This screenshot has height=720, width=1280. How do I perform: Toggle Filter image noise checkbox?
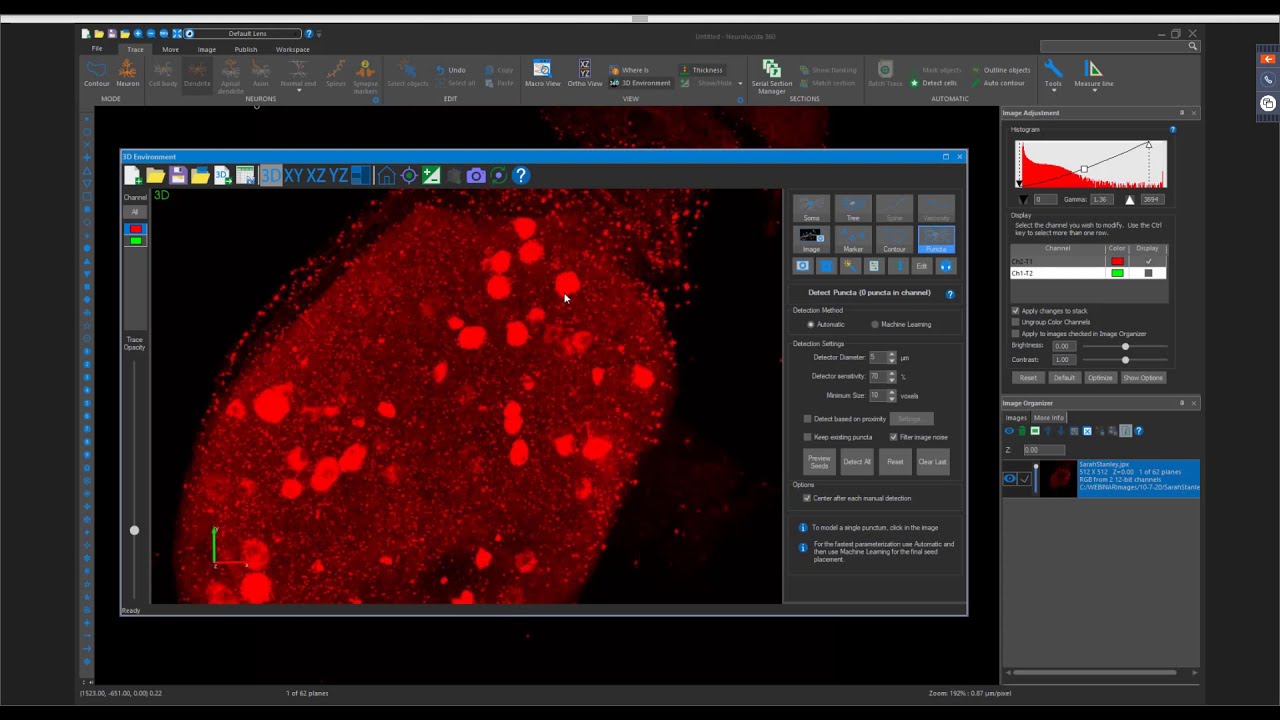(x=894, y=437)
